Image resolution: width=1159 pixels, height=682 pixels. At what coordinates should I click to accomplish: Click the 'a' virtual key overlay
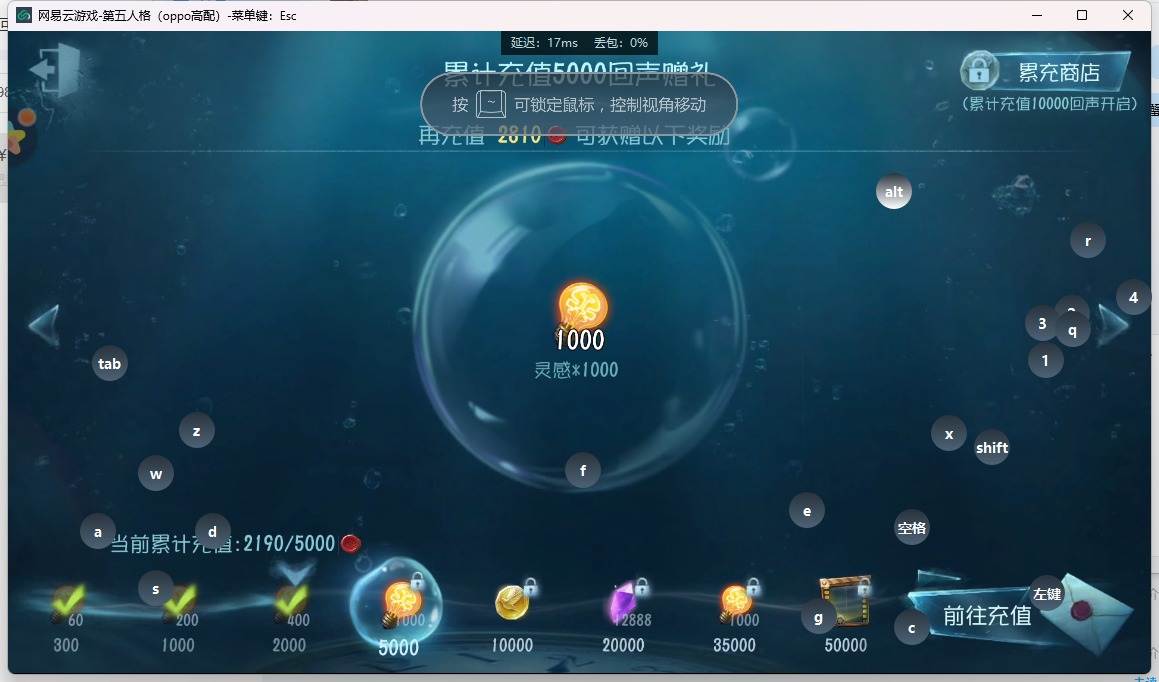[98, 532]
